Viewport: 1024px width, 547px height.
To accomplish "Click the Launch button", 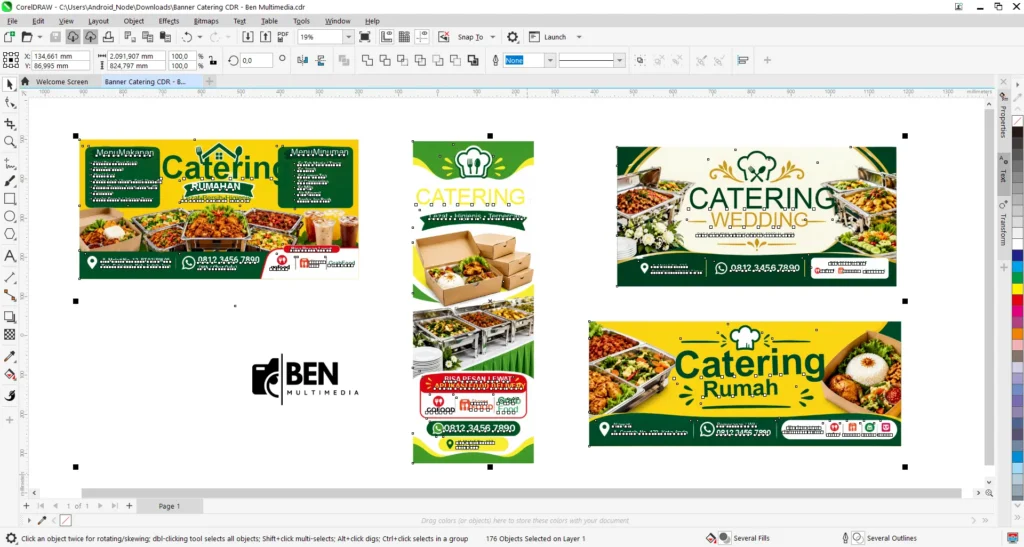I will point(548,37).
